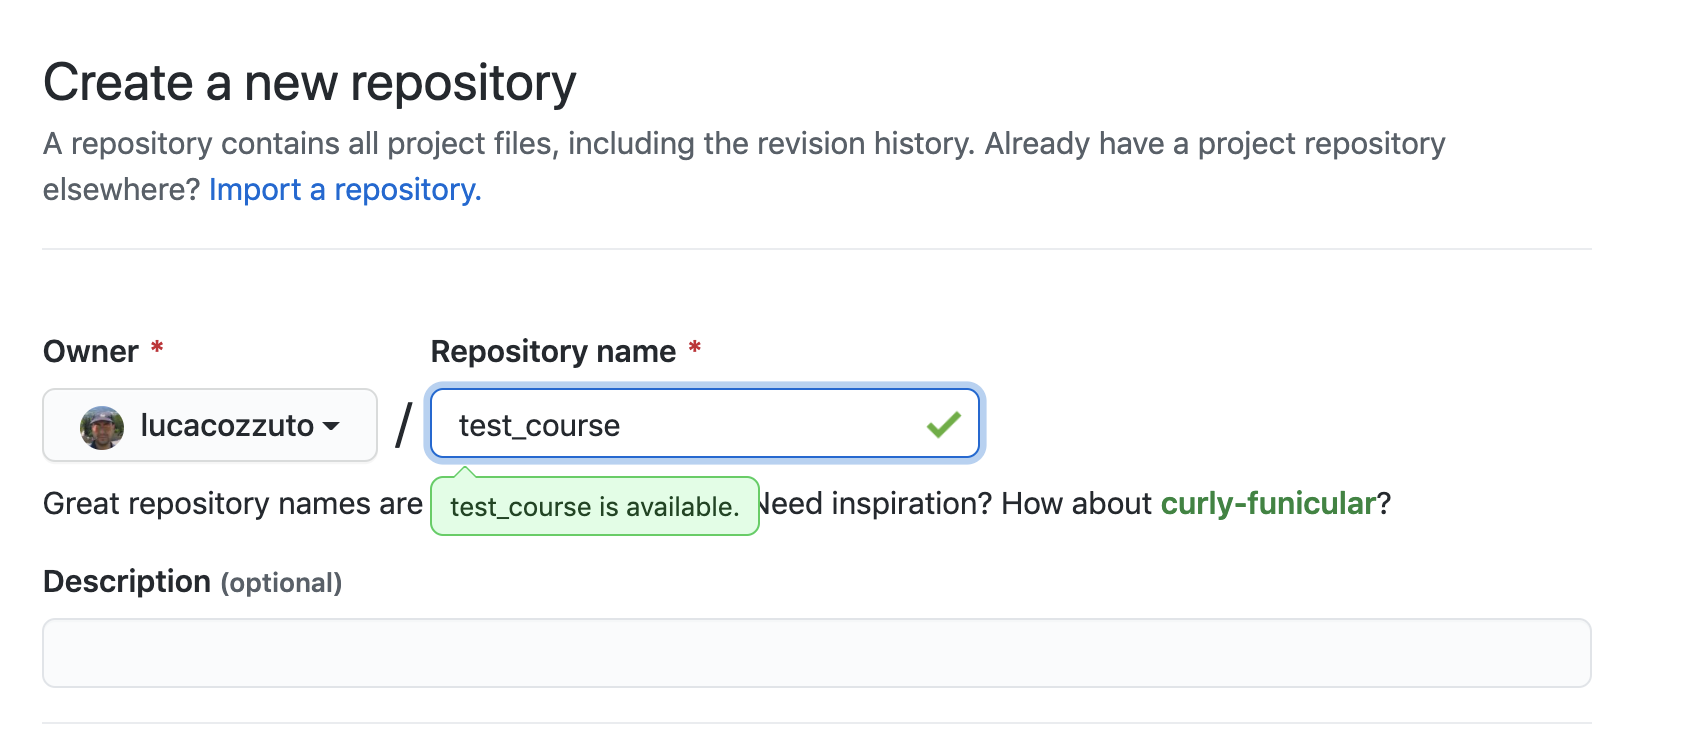Click the caret arrow beside lucacozzuto

[331, 426]
